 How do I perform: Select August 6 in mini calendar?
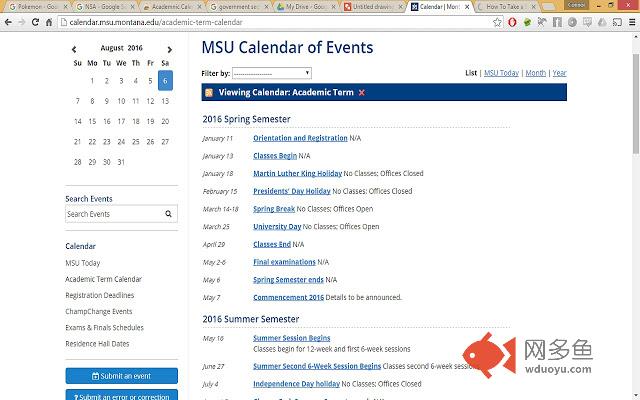click(x=165, y=80)
